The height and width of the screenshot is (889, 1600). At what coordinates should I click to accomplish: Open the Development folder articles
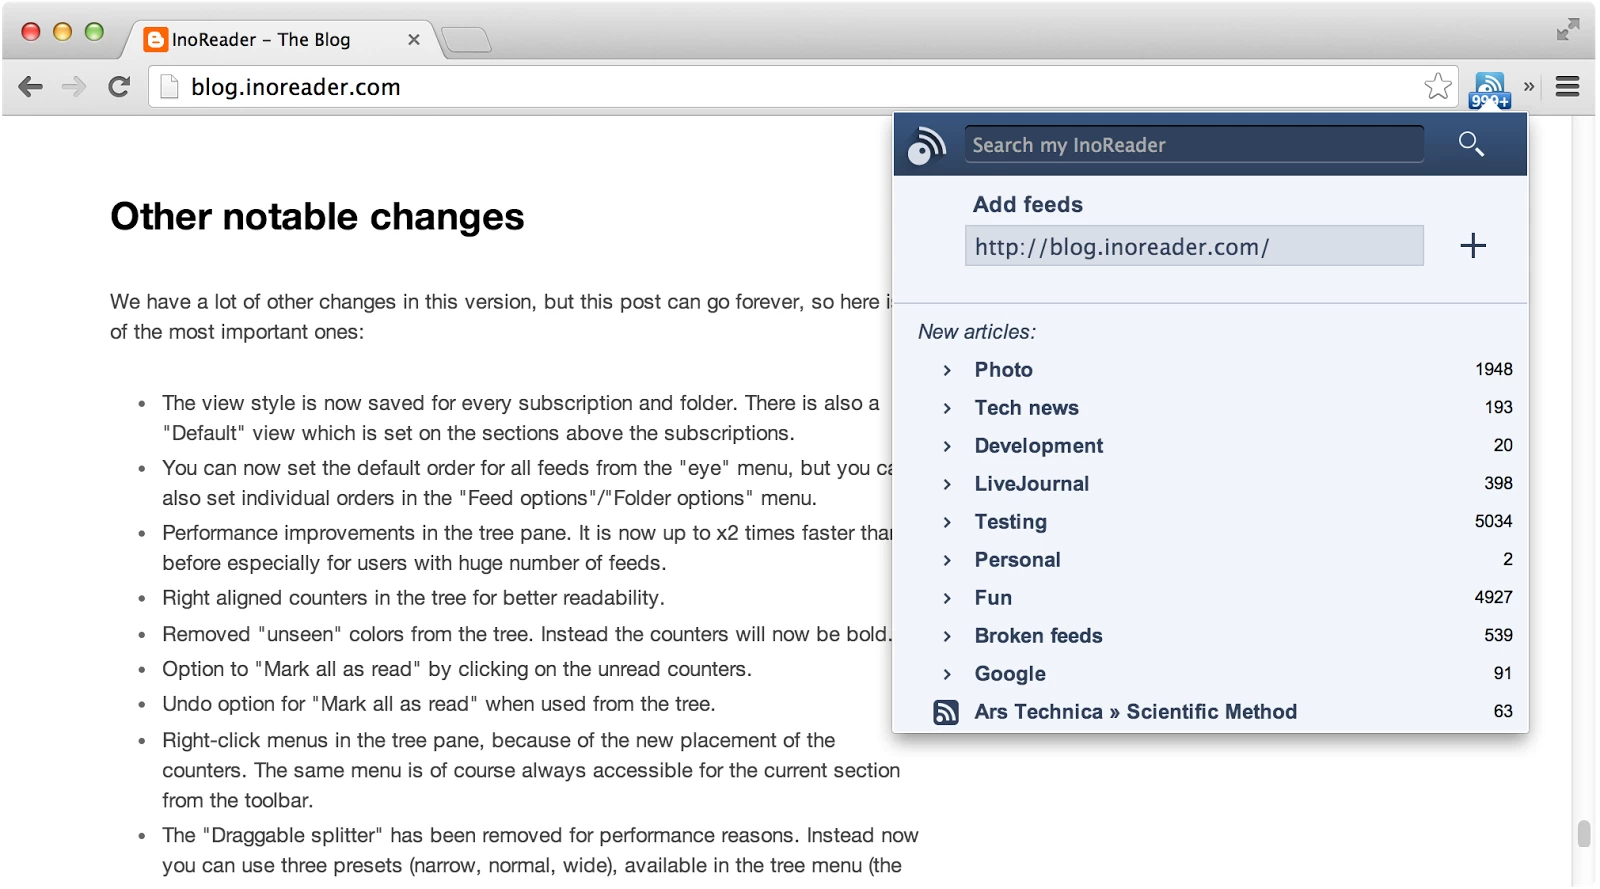[1038, 446]
